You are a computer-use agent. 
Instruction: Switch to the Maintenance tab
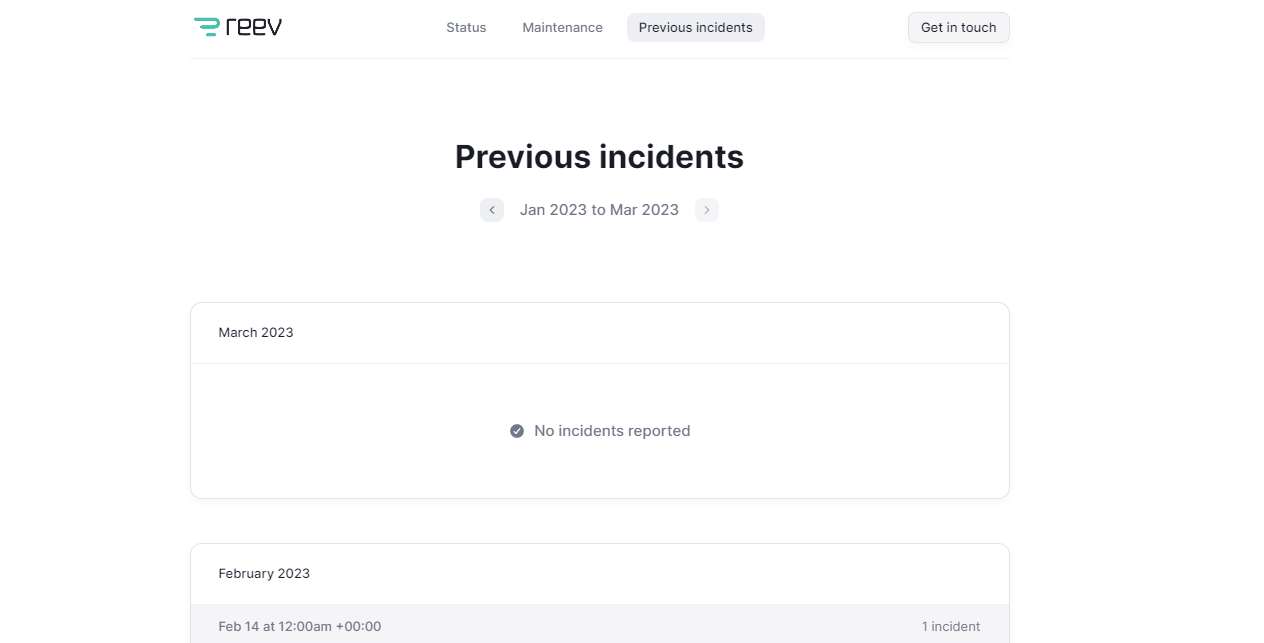562,28
